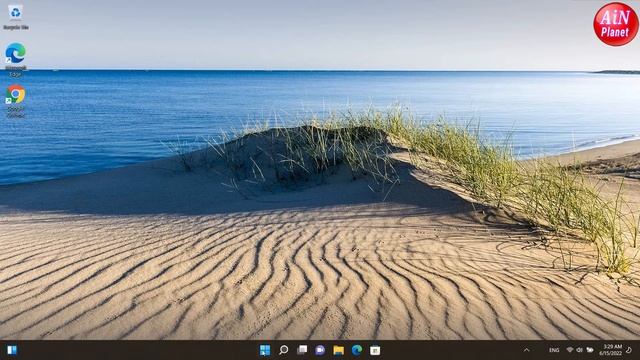Open File Explorer from the taskbar

click(x=338, y=350)
